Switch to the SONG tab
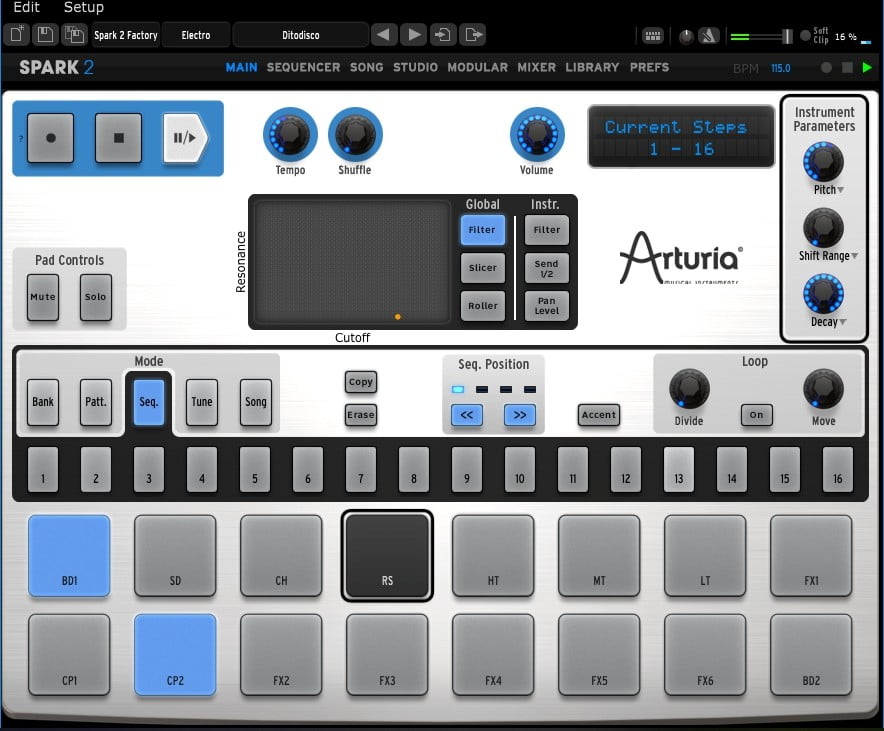884x731 pixels. [x=366, y=68]
